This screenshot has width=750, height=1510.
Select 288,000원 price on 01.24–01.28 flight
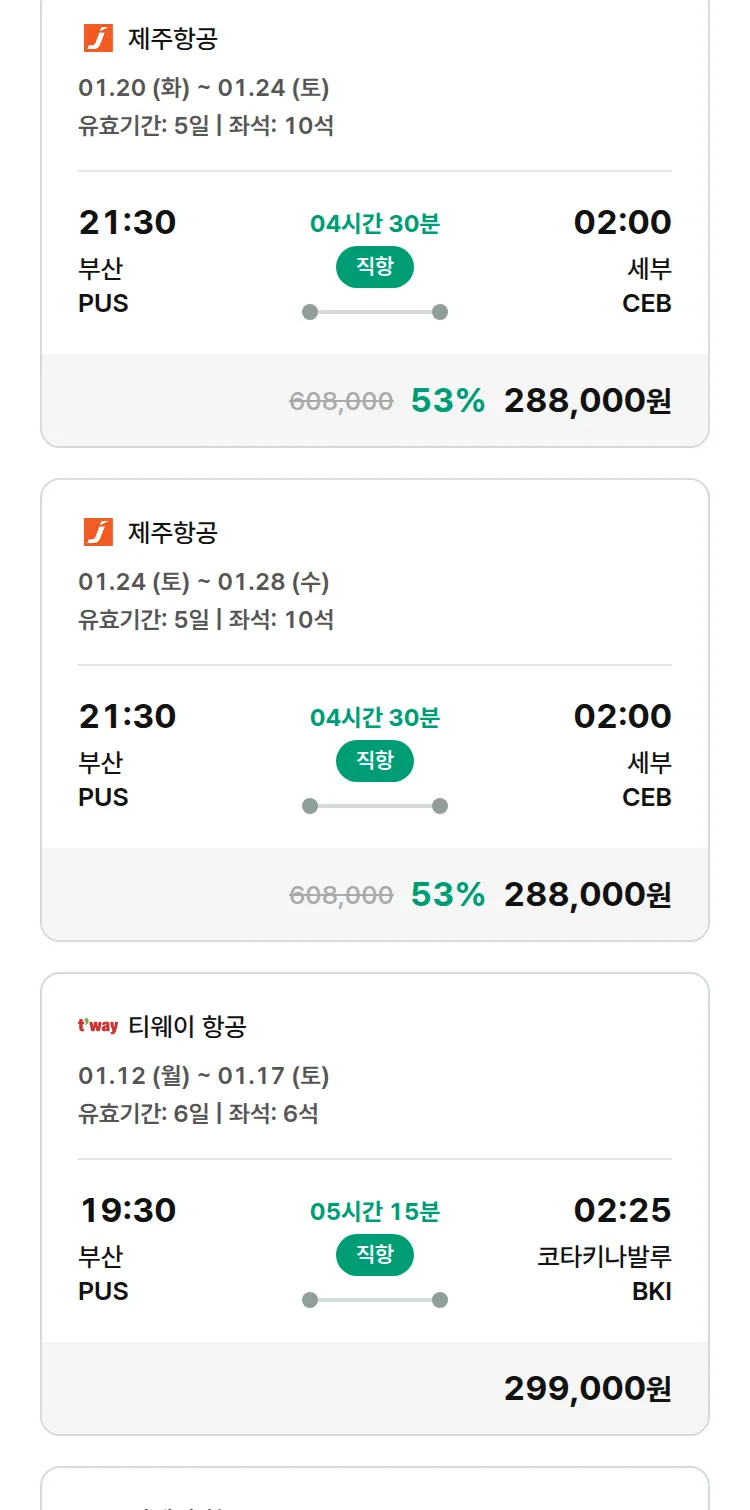587,895
